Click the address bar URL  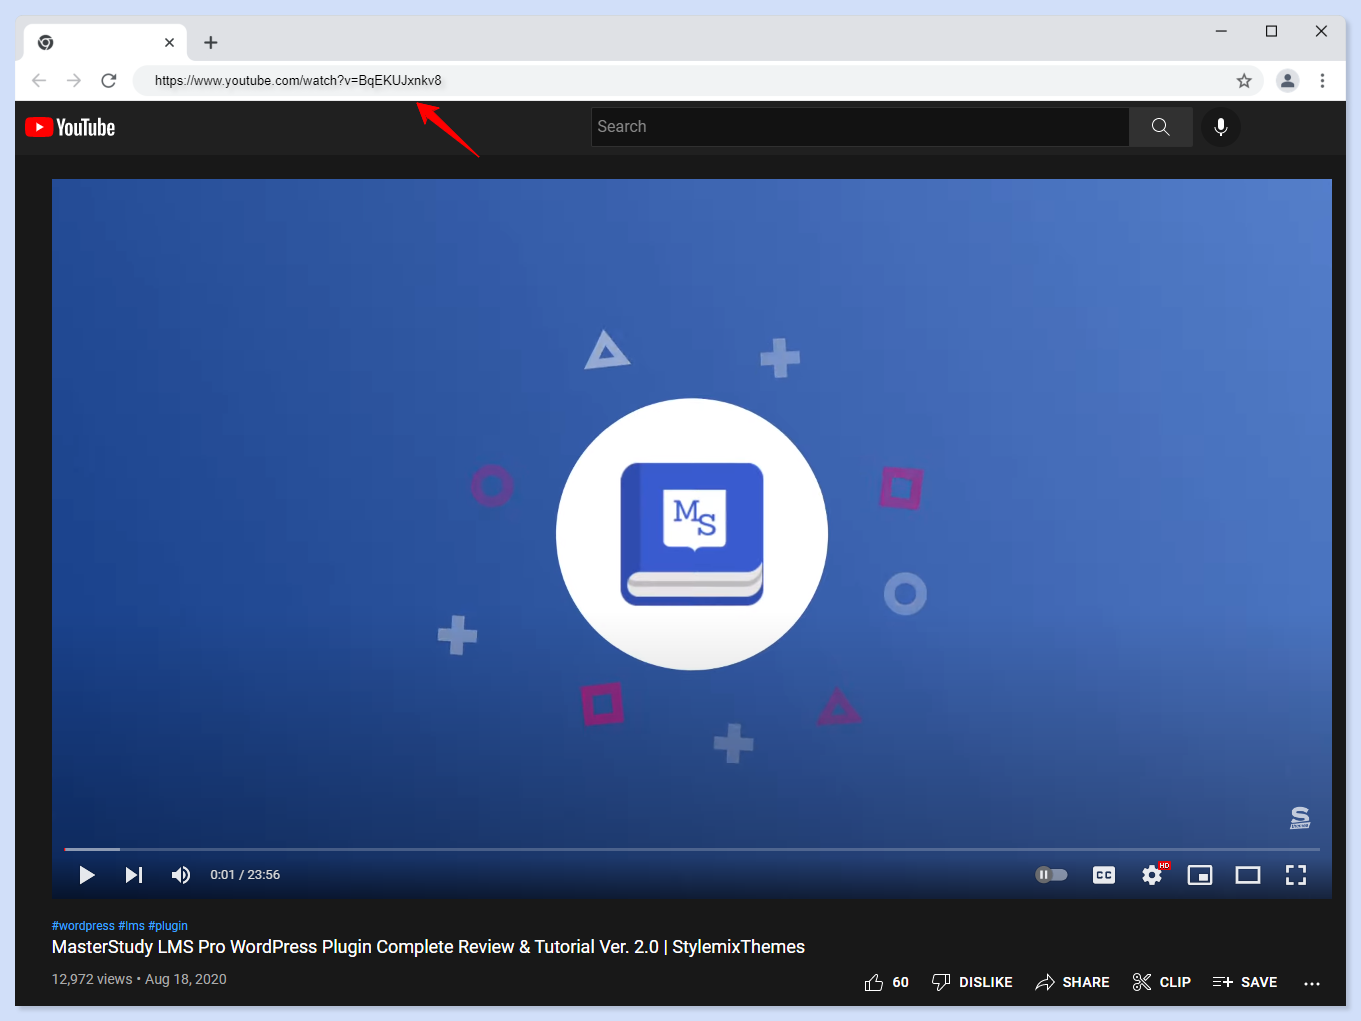pyautogui.click(x=298, y=81)
